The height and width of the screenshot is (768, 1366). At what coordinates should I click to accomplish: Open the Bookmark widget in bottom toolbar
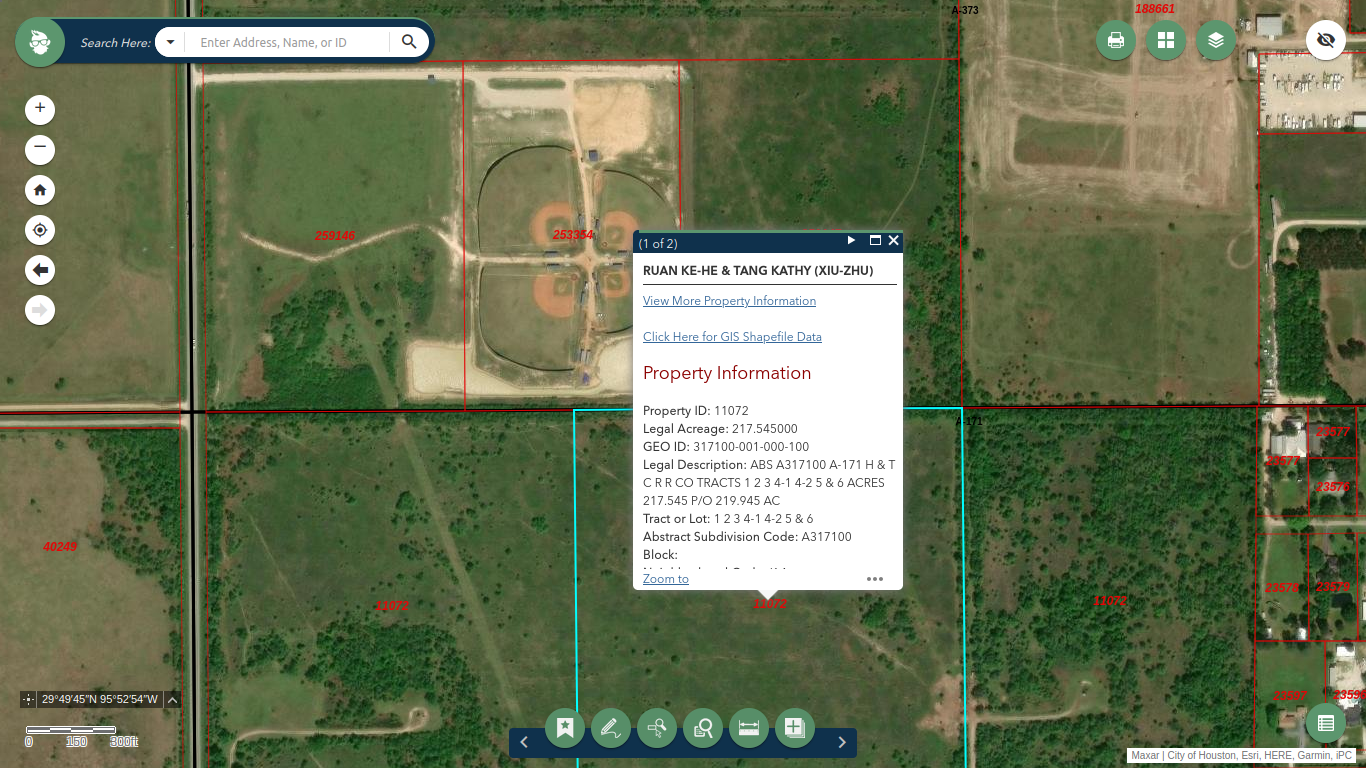[x=565, y=728]
